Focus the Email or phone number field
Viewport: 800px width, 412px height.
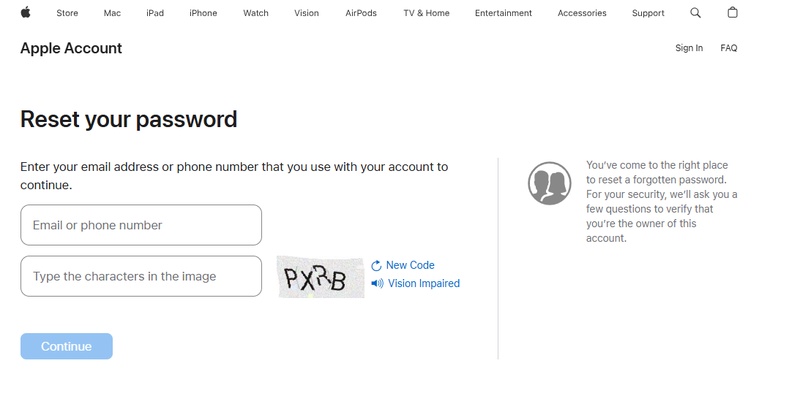tap(141, 225)
